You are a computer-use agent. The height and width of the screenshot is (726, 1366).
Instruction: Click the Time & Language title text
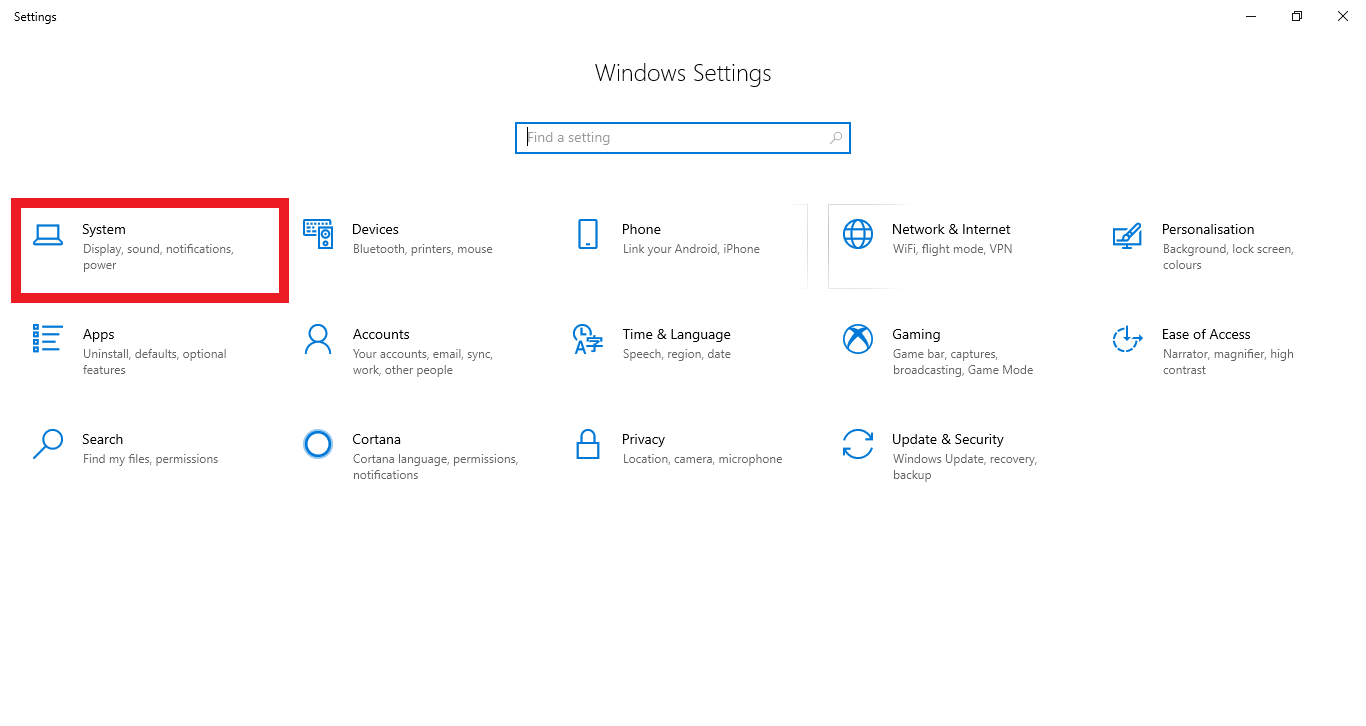coord(676,334)
